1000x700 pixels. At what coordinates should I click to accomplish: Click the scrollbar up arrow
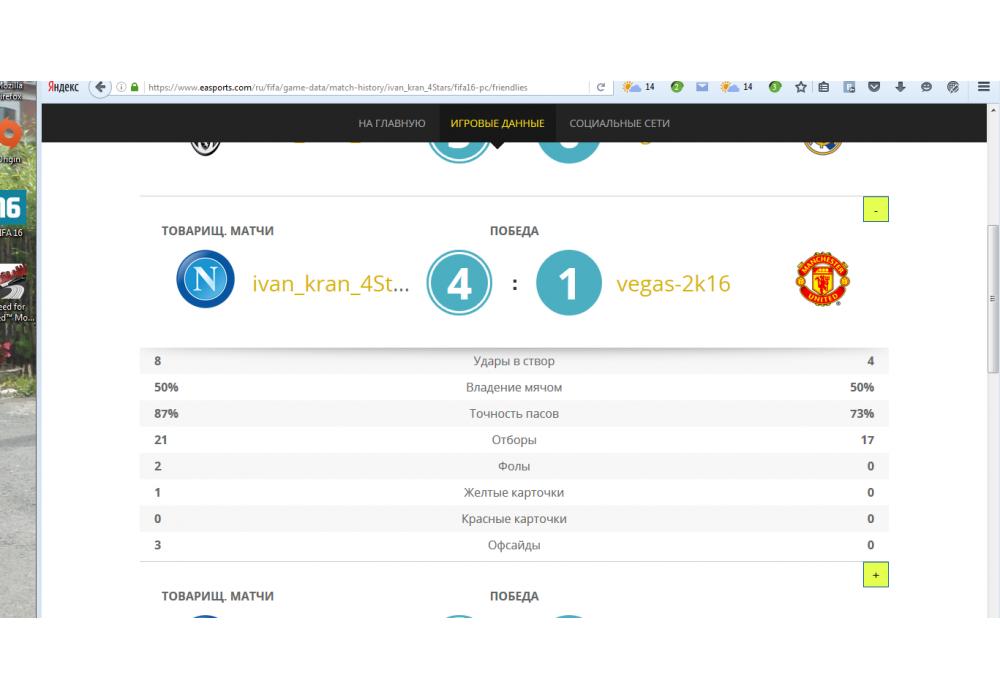tap(992, 110)
